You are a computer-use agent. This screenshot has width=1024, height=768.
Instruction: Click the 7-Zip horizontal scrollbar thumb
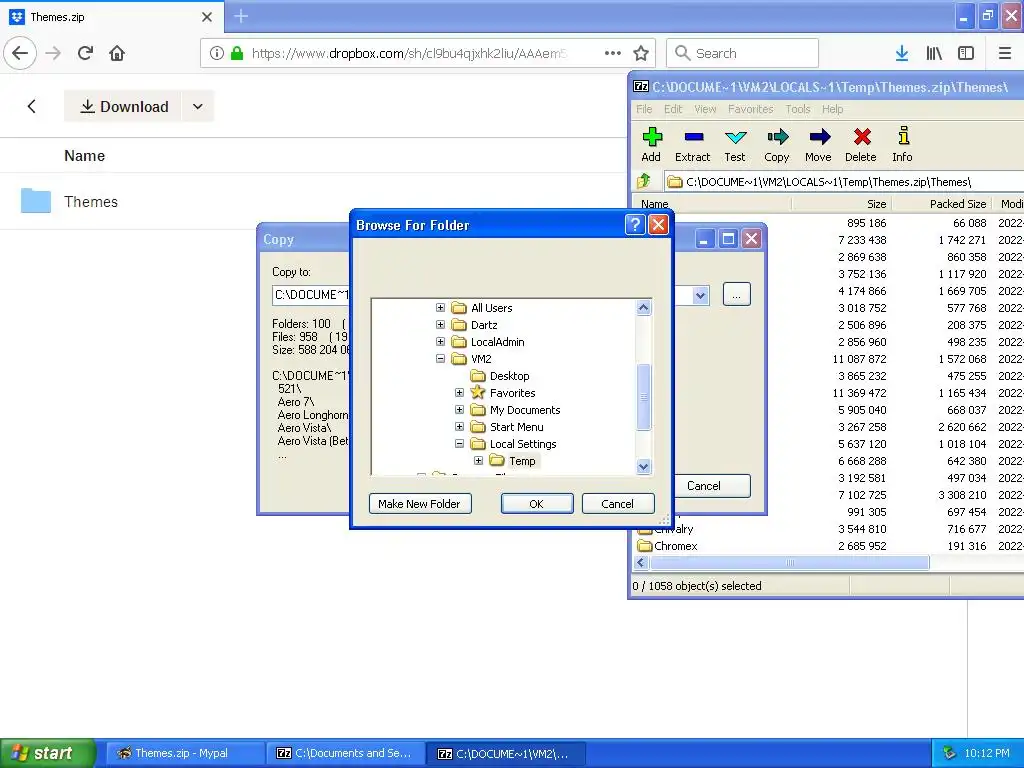790,562
